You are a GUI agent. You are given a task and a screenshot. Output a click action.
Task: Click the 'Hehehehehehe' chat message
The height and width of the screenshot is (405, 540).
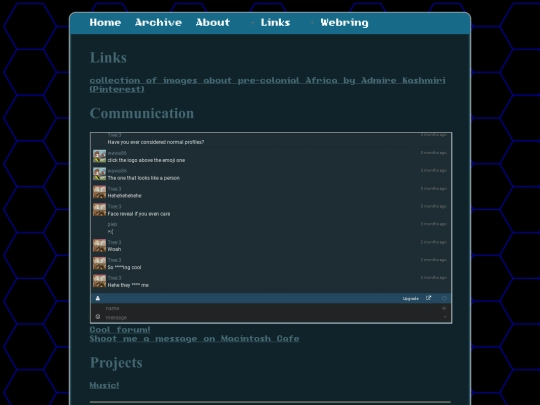point(124,196)
